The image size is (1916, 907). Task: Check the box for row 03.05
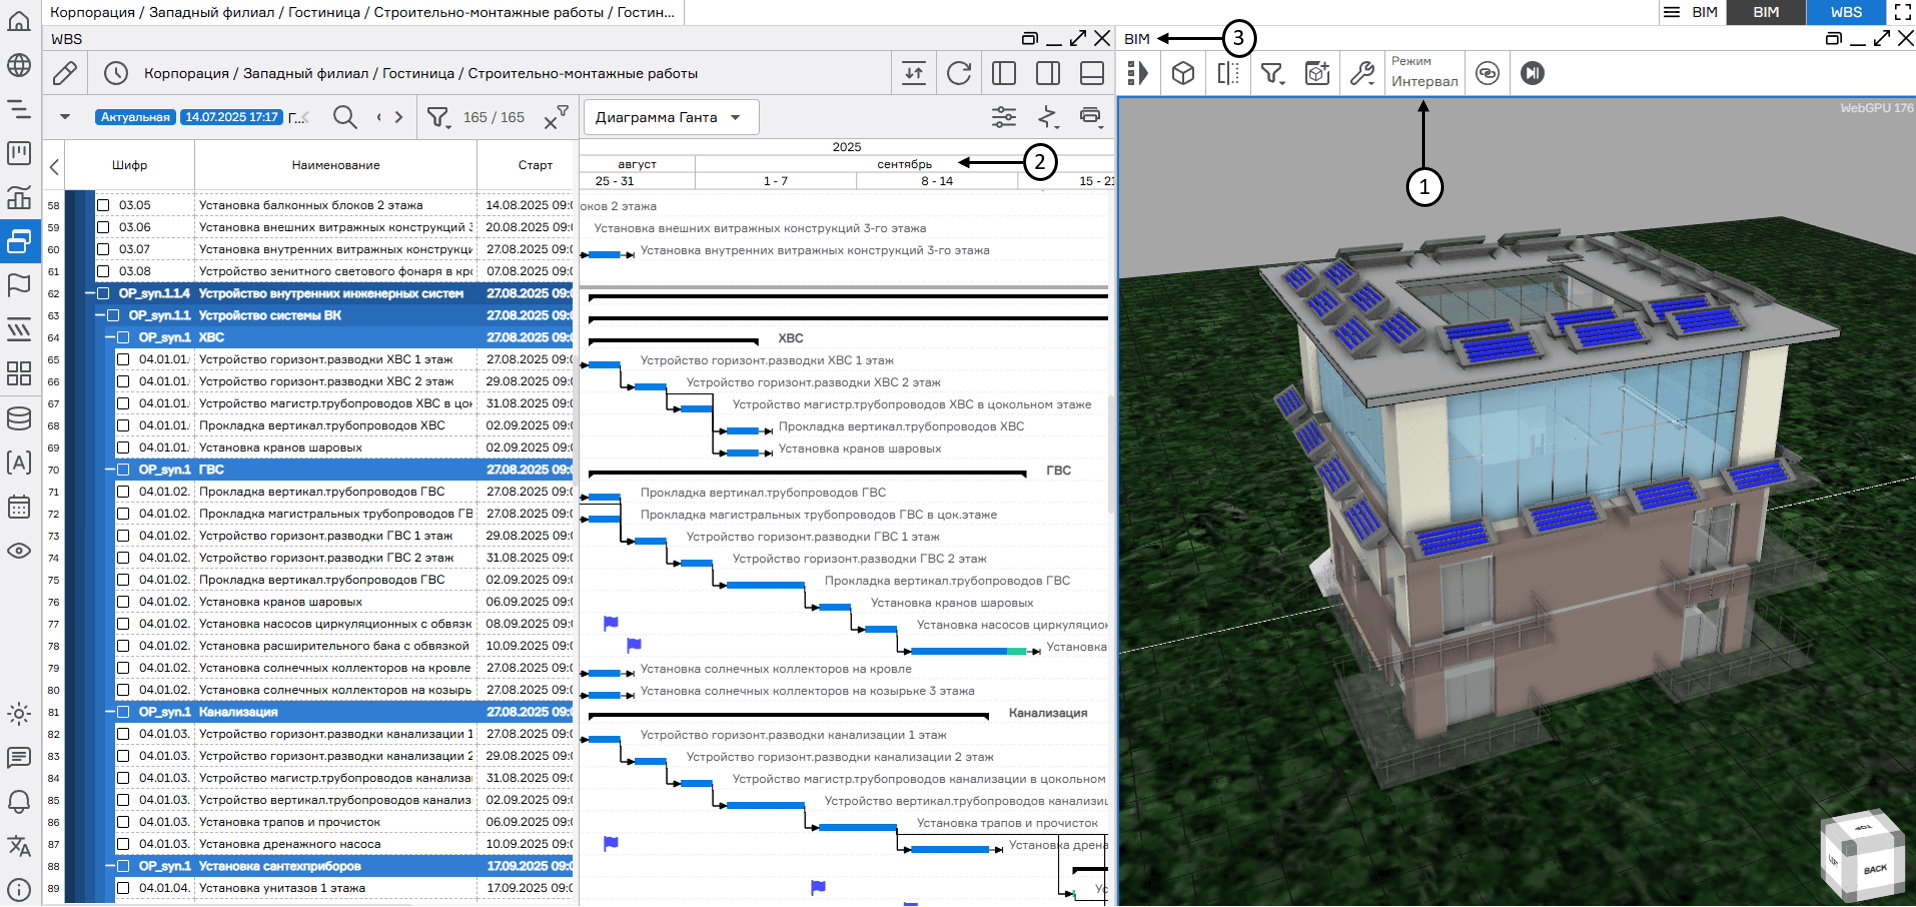(103, 205)
